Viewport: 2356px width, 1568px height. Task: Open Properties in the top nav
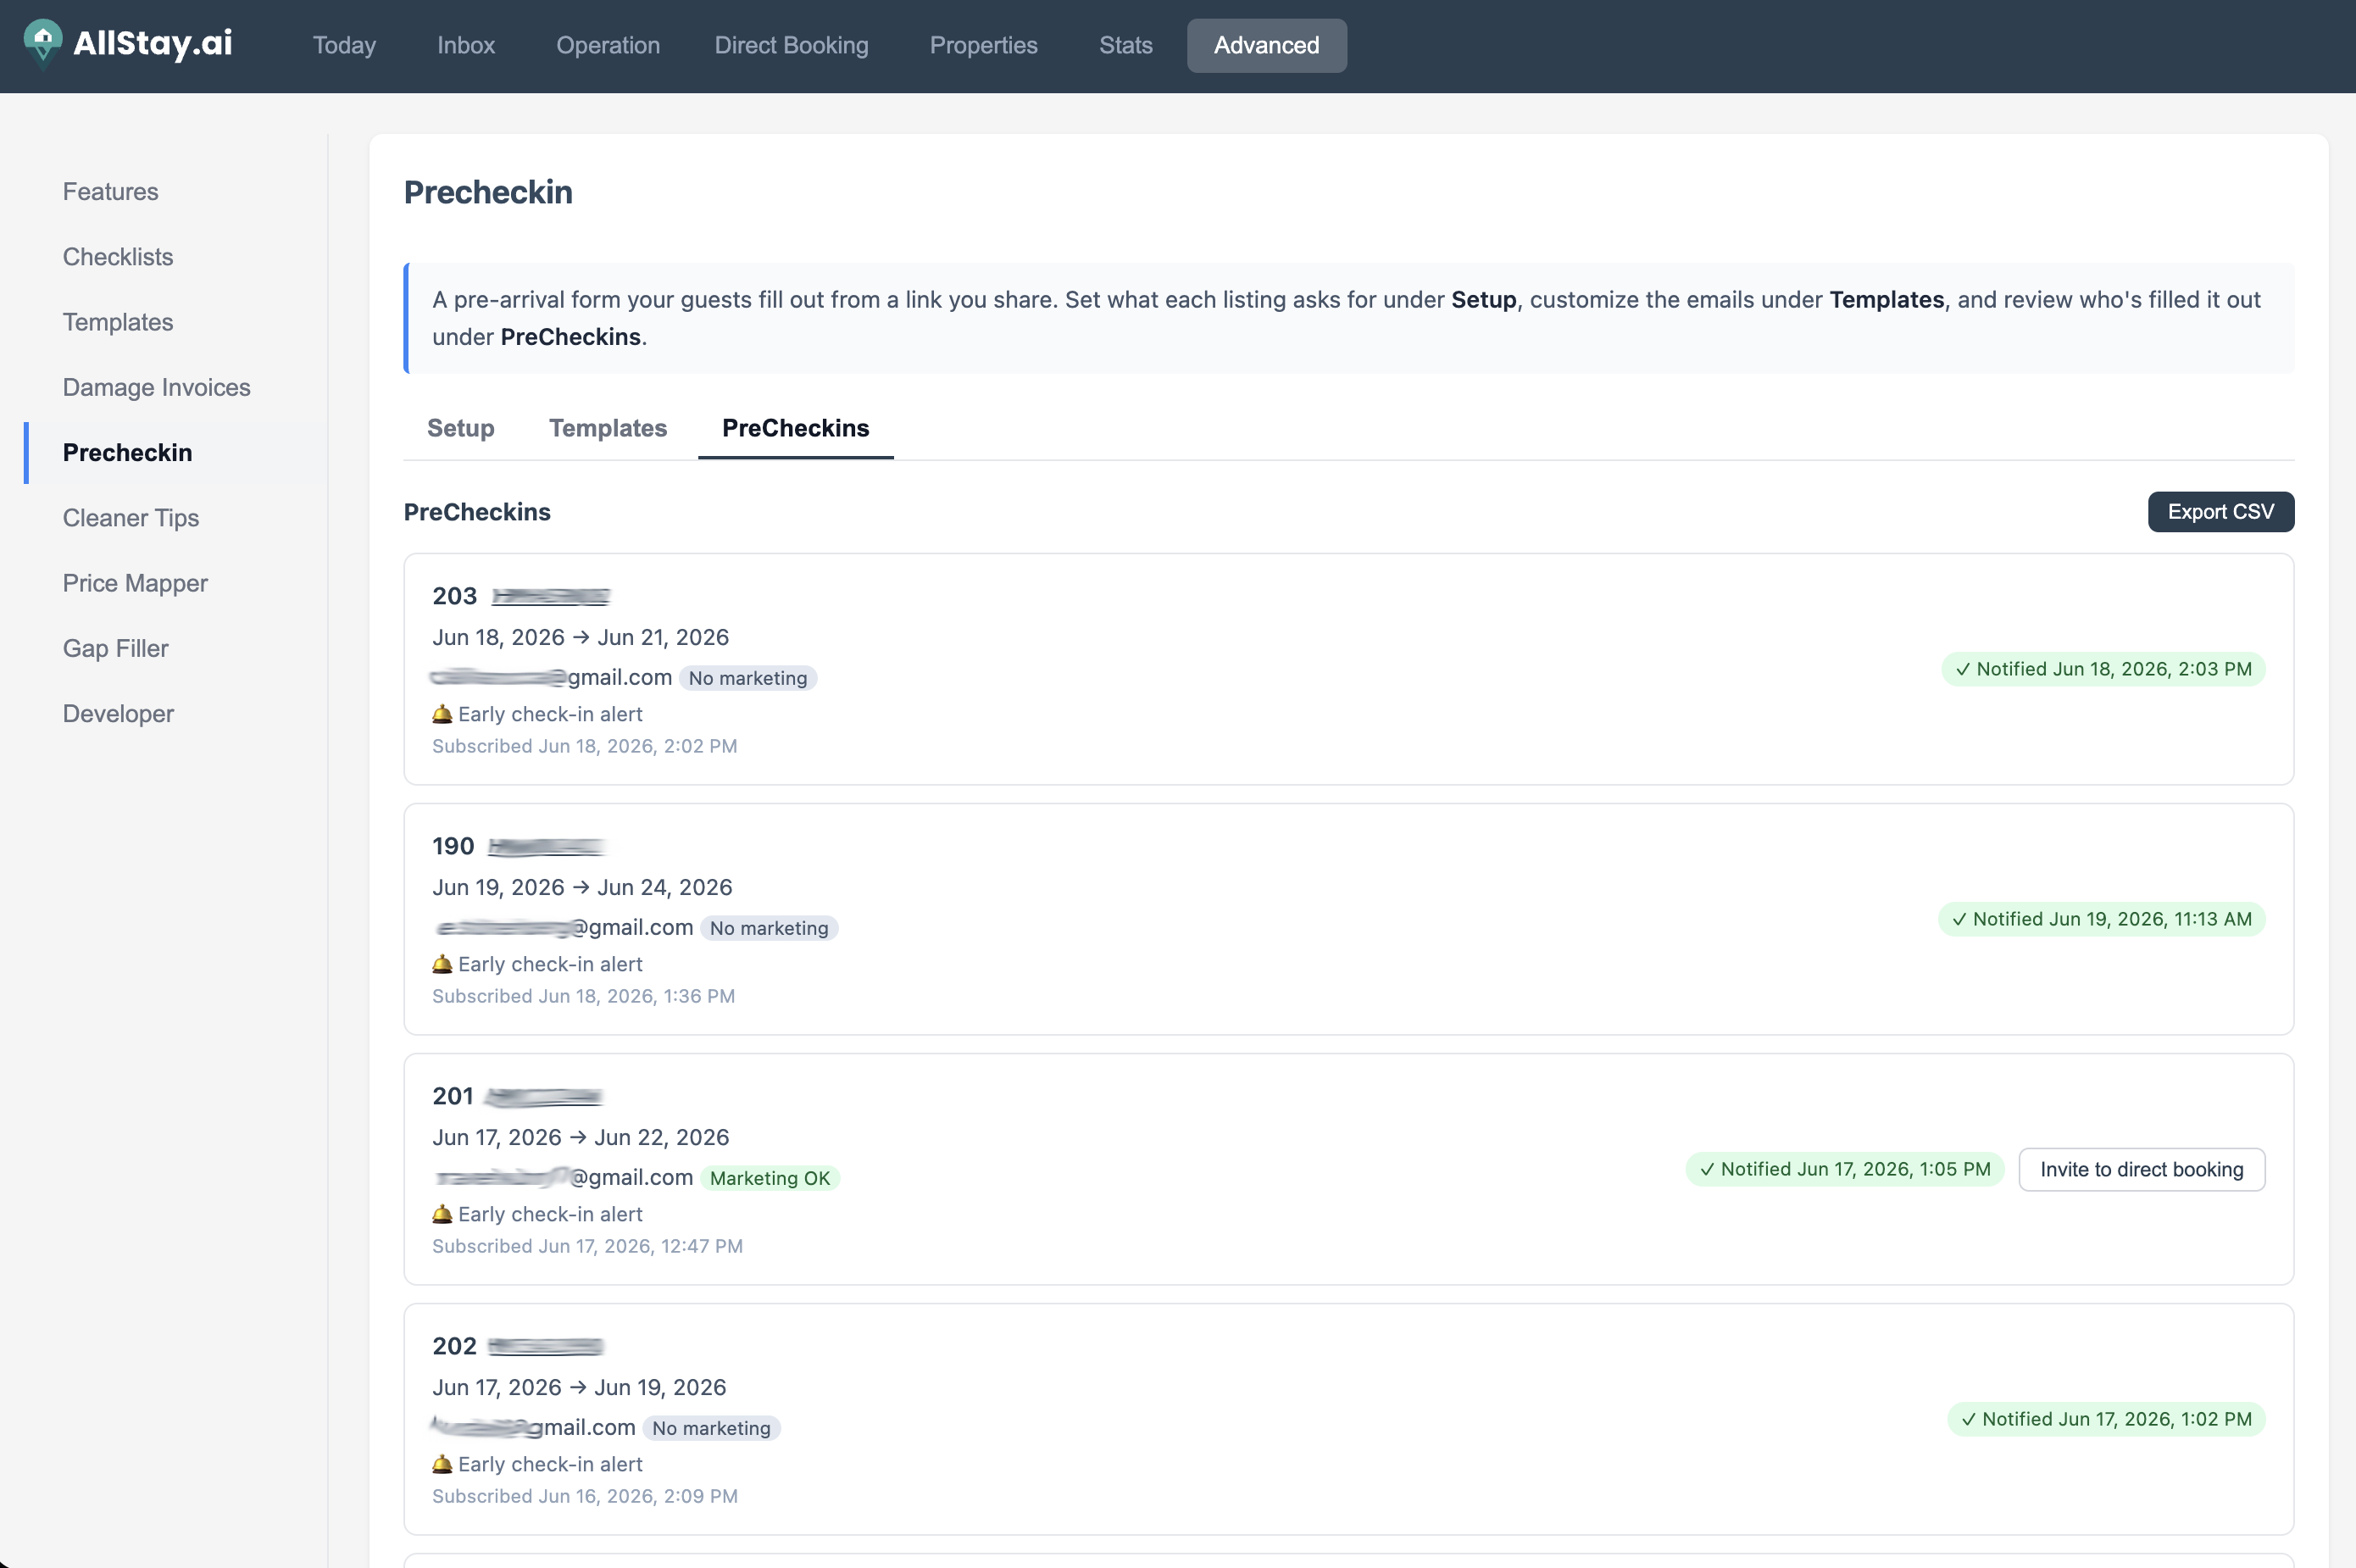point(983,45)
